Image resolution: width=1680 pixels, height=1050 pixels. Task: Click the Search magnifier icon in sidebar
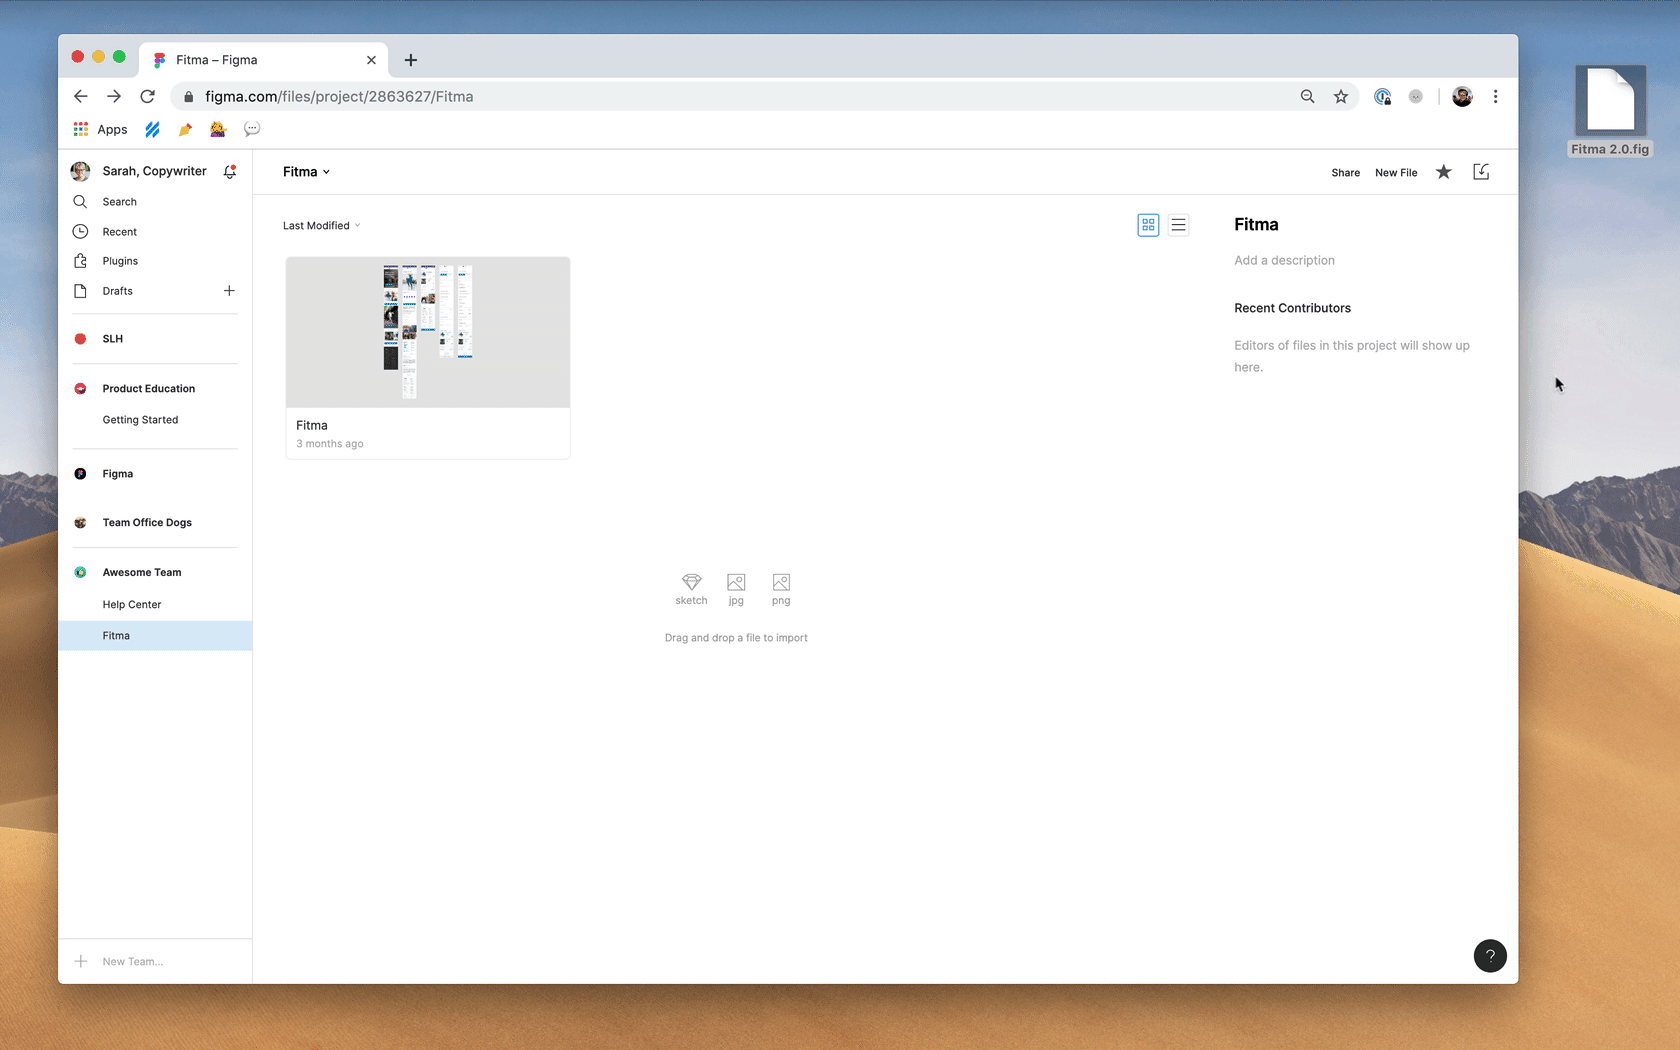click(x=80, y=202)
